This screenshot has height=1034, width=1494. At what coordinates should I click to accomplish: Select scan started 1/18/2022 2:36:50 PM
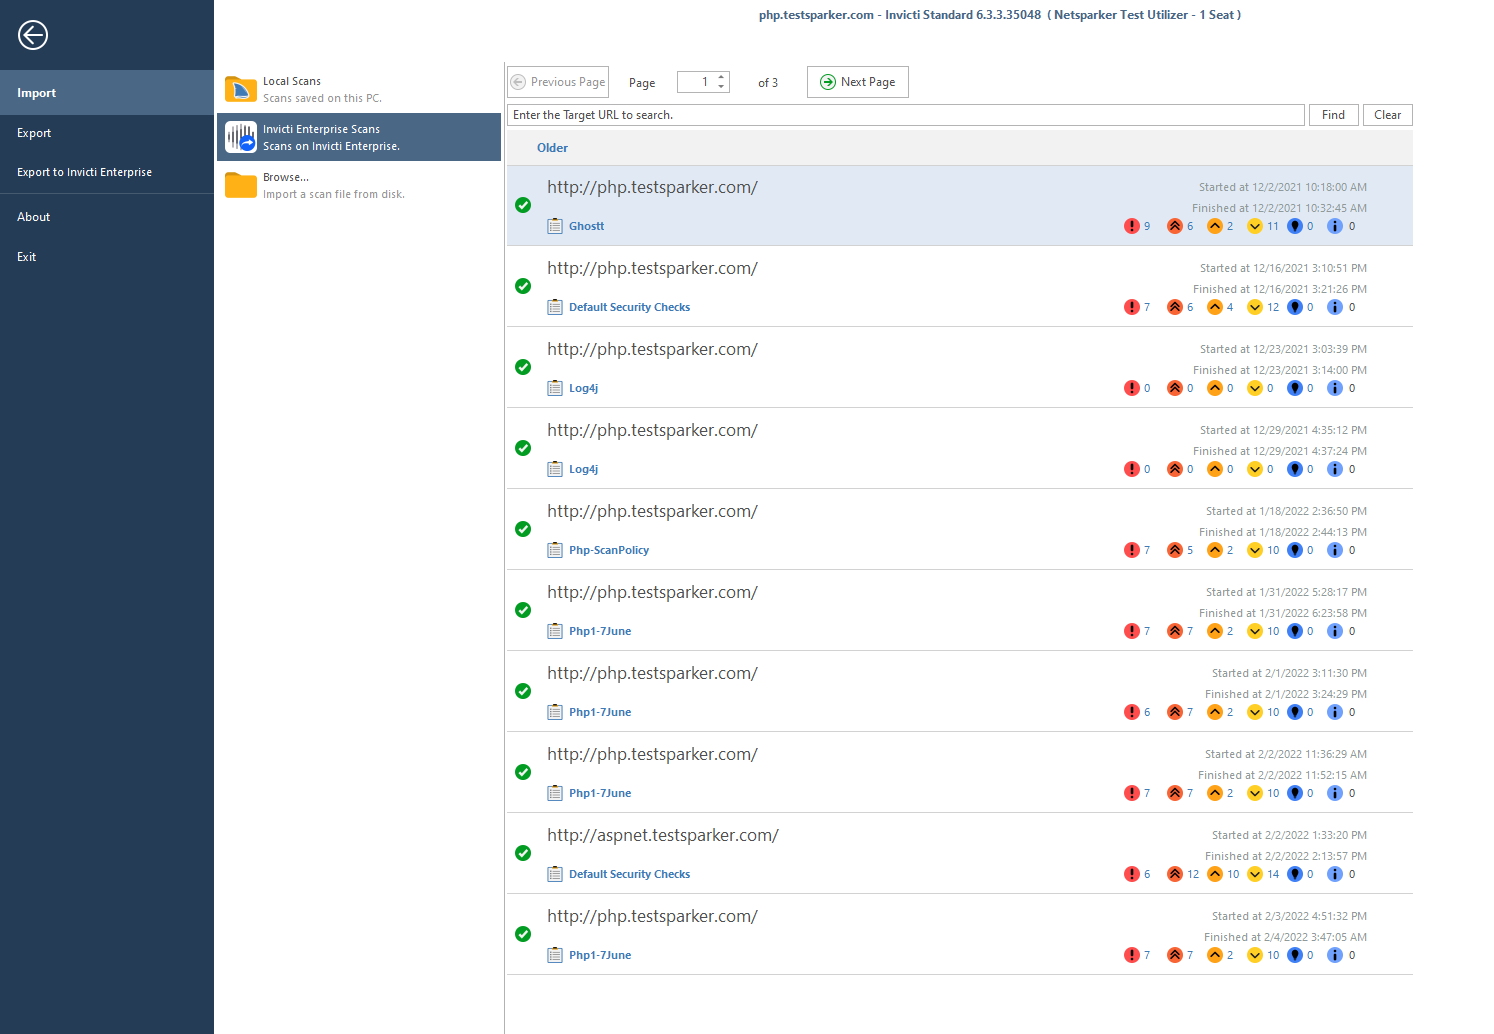click(960, 529)
